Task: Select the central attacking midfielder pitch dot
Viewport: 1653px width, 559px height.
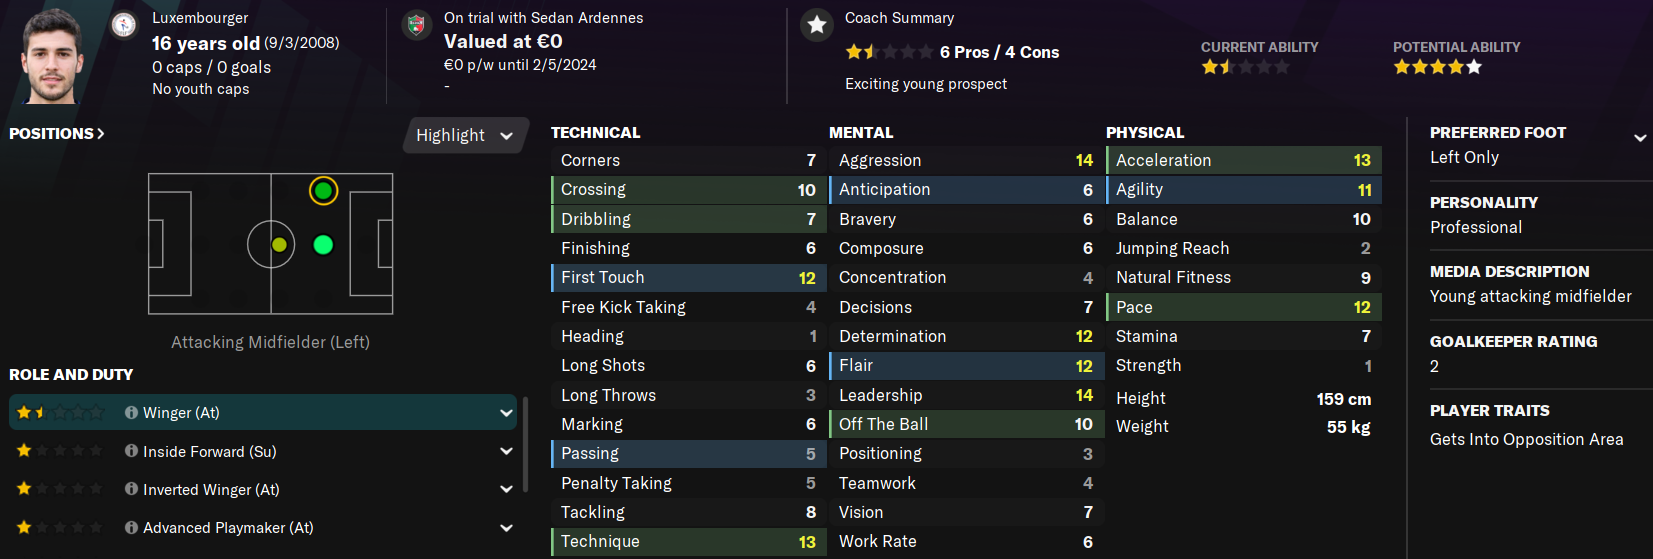Action: 323,245
